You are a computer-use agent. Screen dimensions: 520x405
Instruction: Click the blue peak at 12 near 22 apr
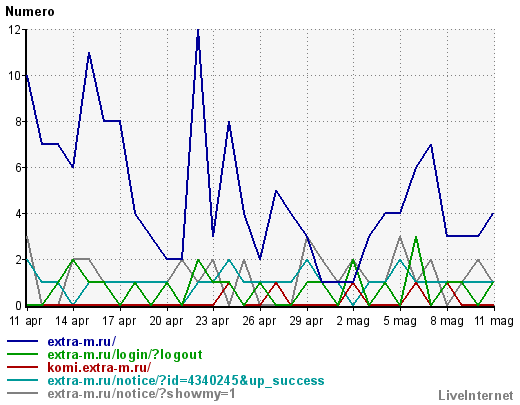[x=198, y=30]
